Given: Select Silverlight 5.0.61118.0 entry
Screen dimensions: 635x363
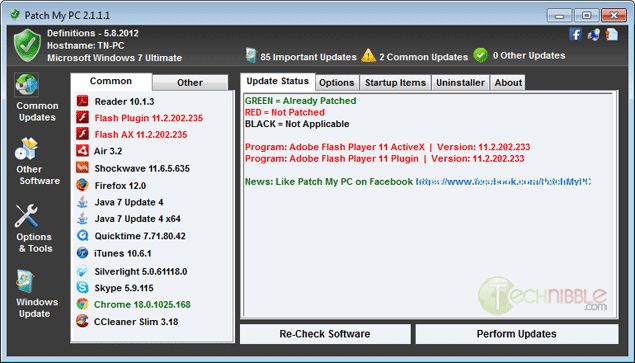Looking at the screenshot, I should [x=141, y=271].
